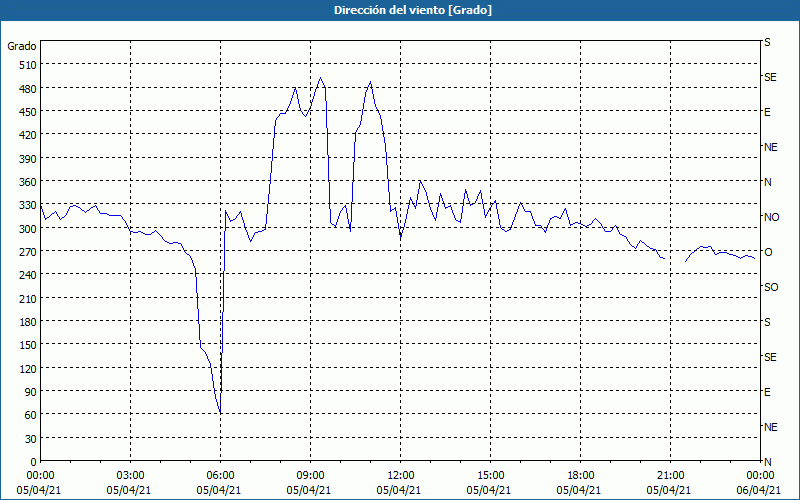
Task: Click the 'NE' compass label aligned with 30
Action: coord(771,427)
